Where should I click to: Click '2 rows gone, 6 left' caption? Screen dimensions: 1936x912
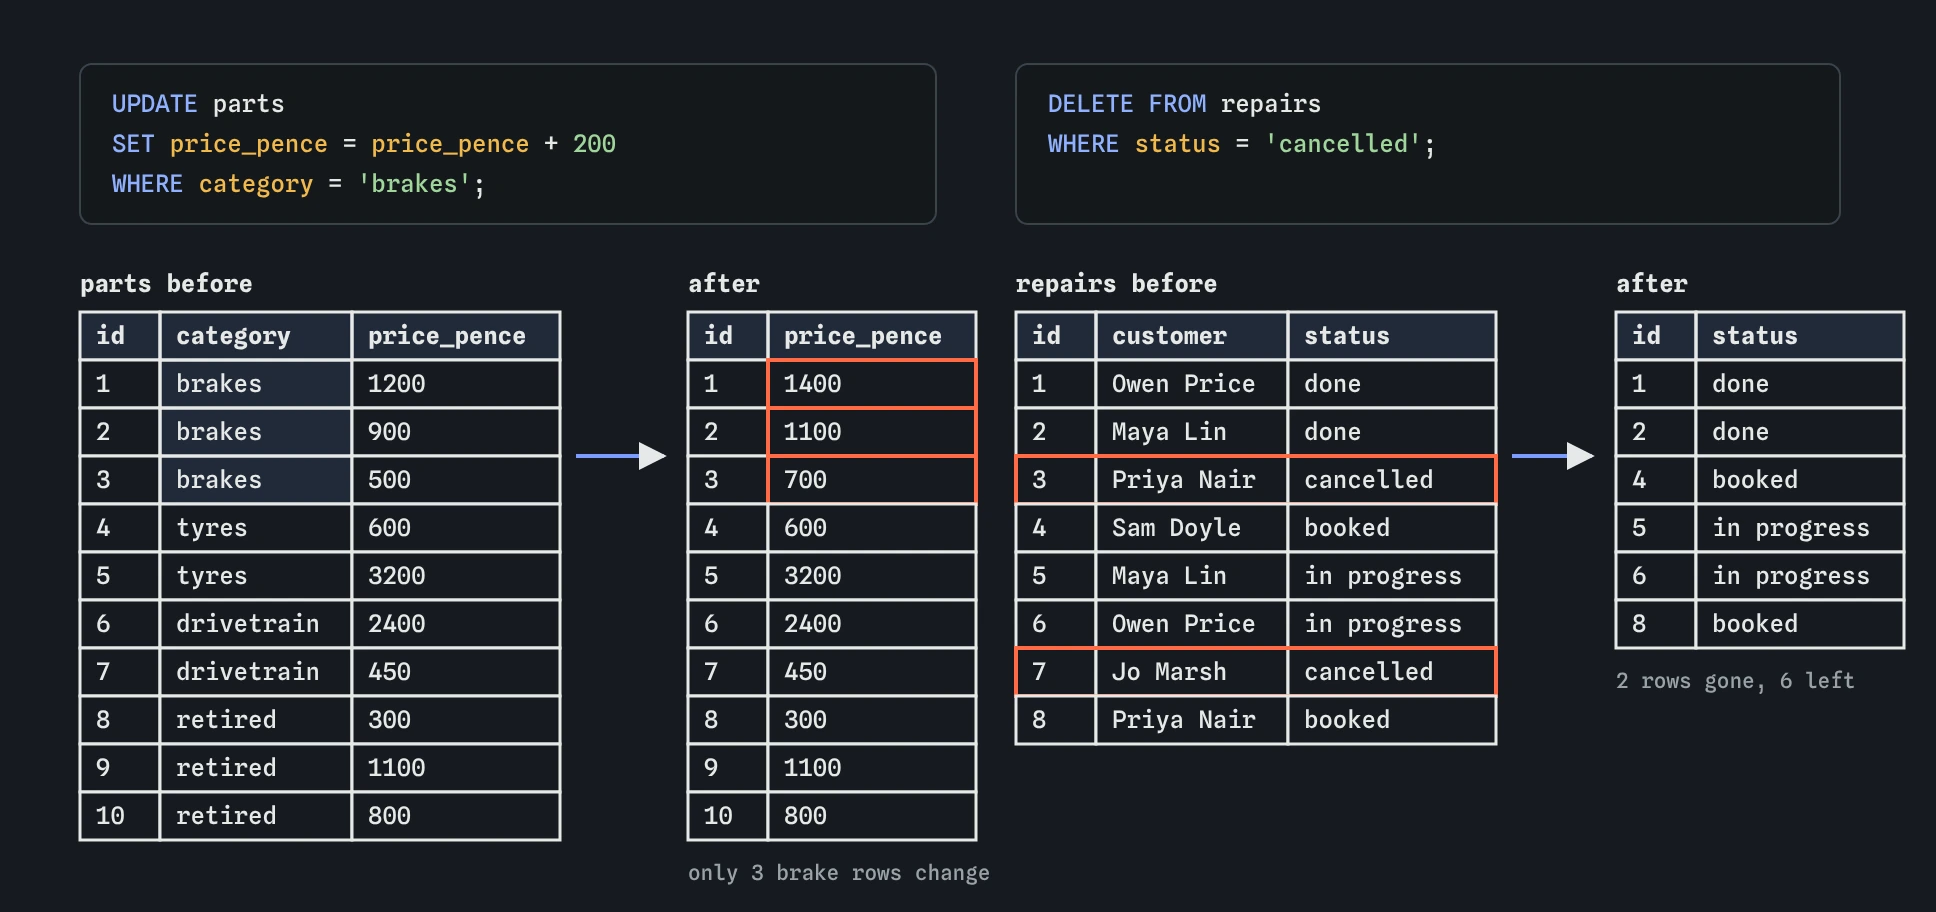[x=1735, y=681]
